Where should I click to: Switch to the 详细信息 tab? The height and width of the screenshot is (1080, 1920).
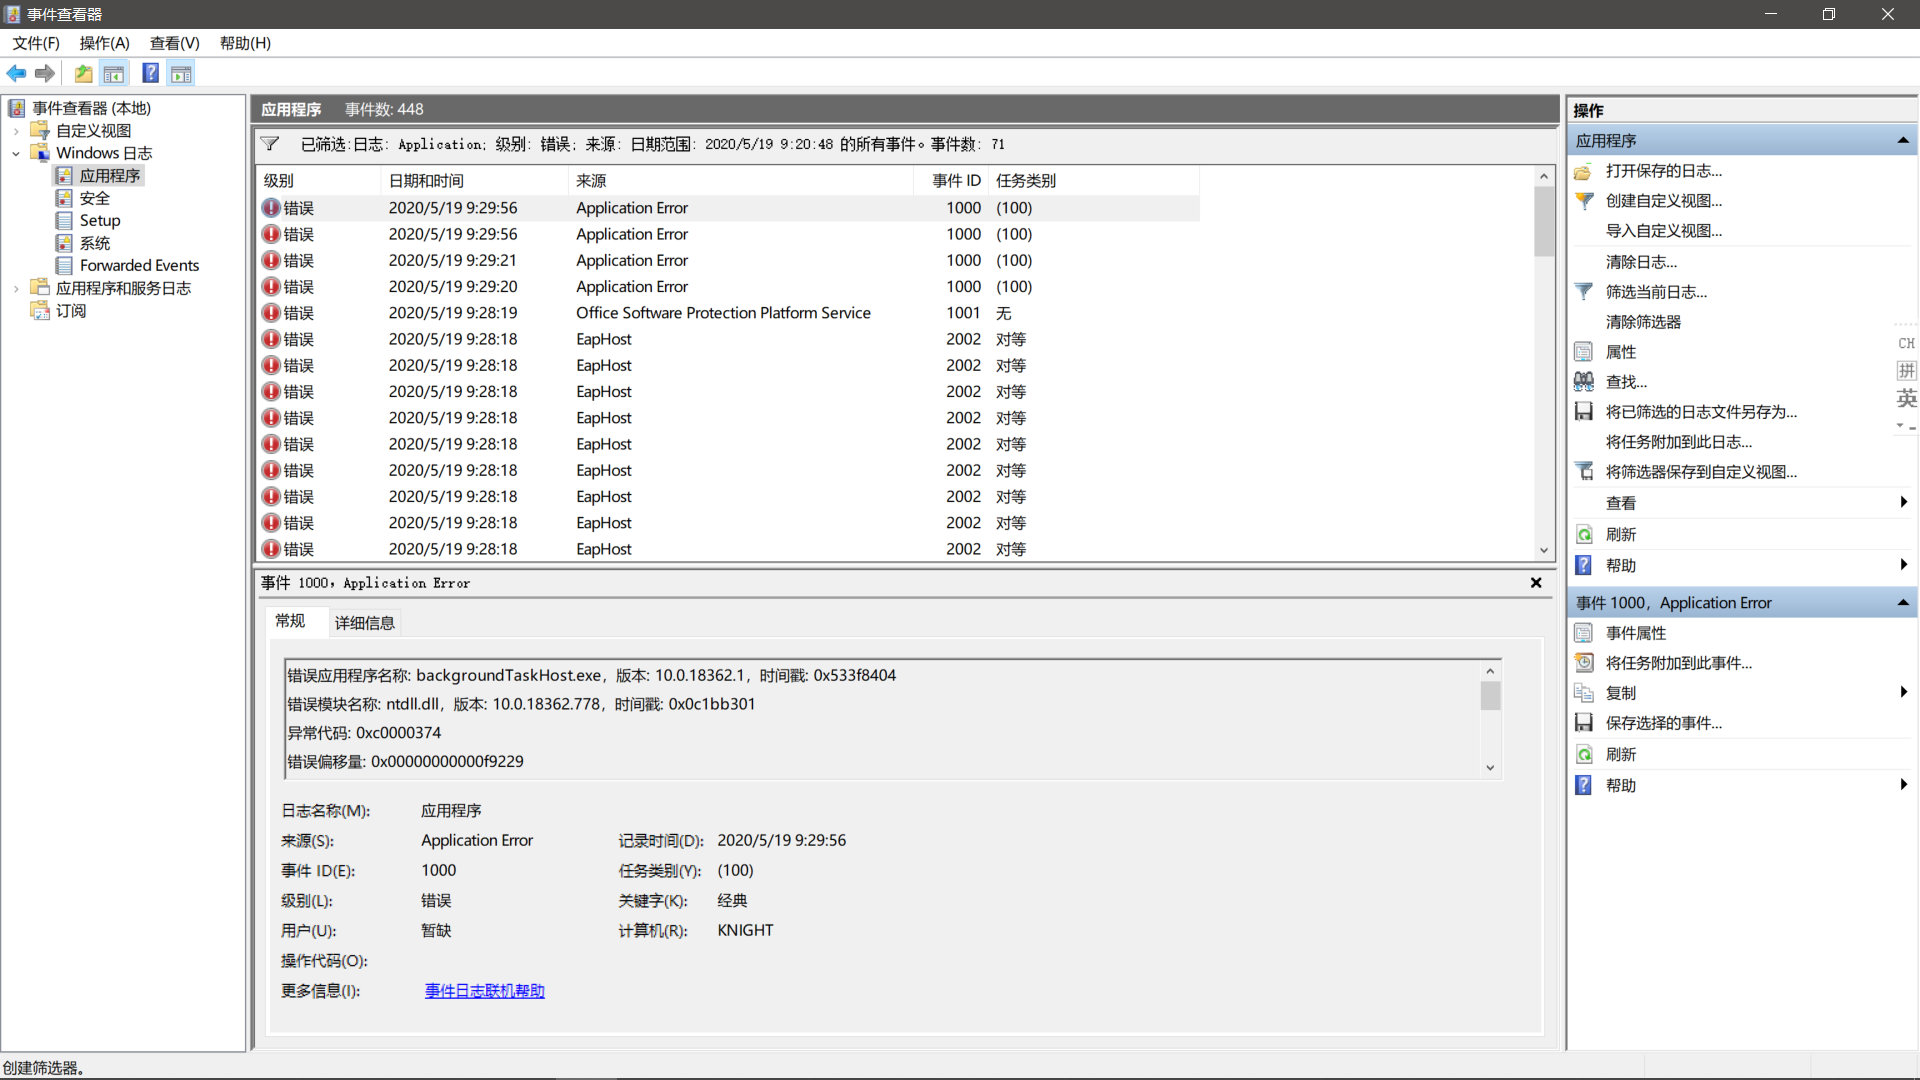pyautogui.click(x=364, y=623)
